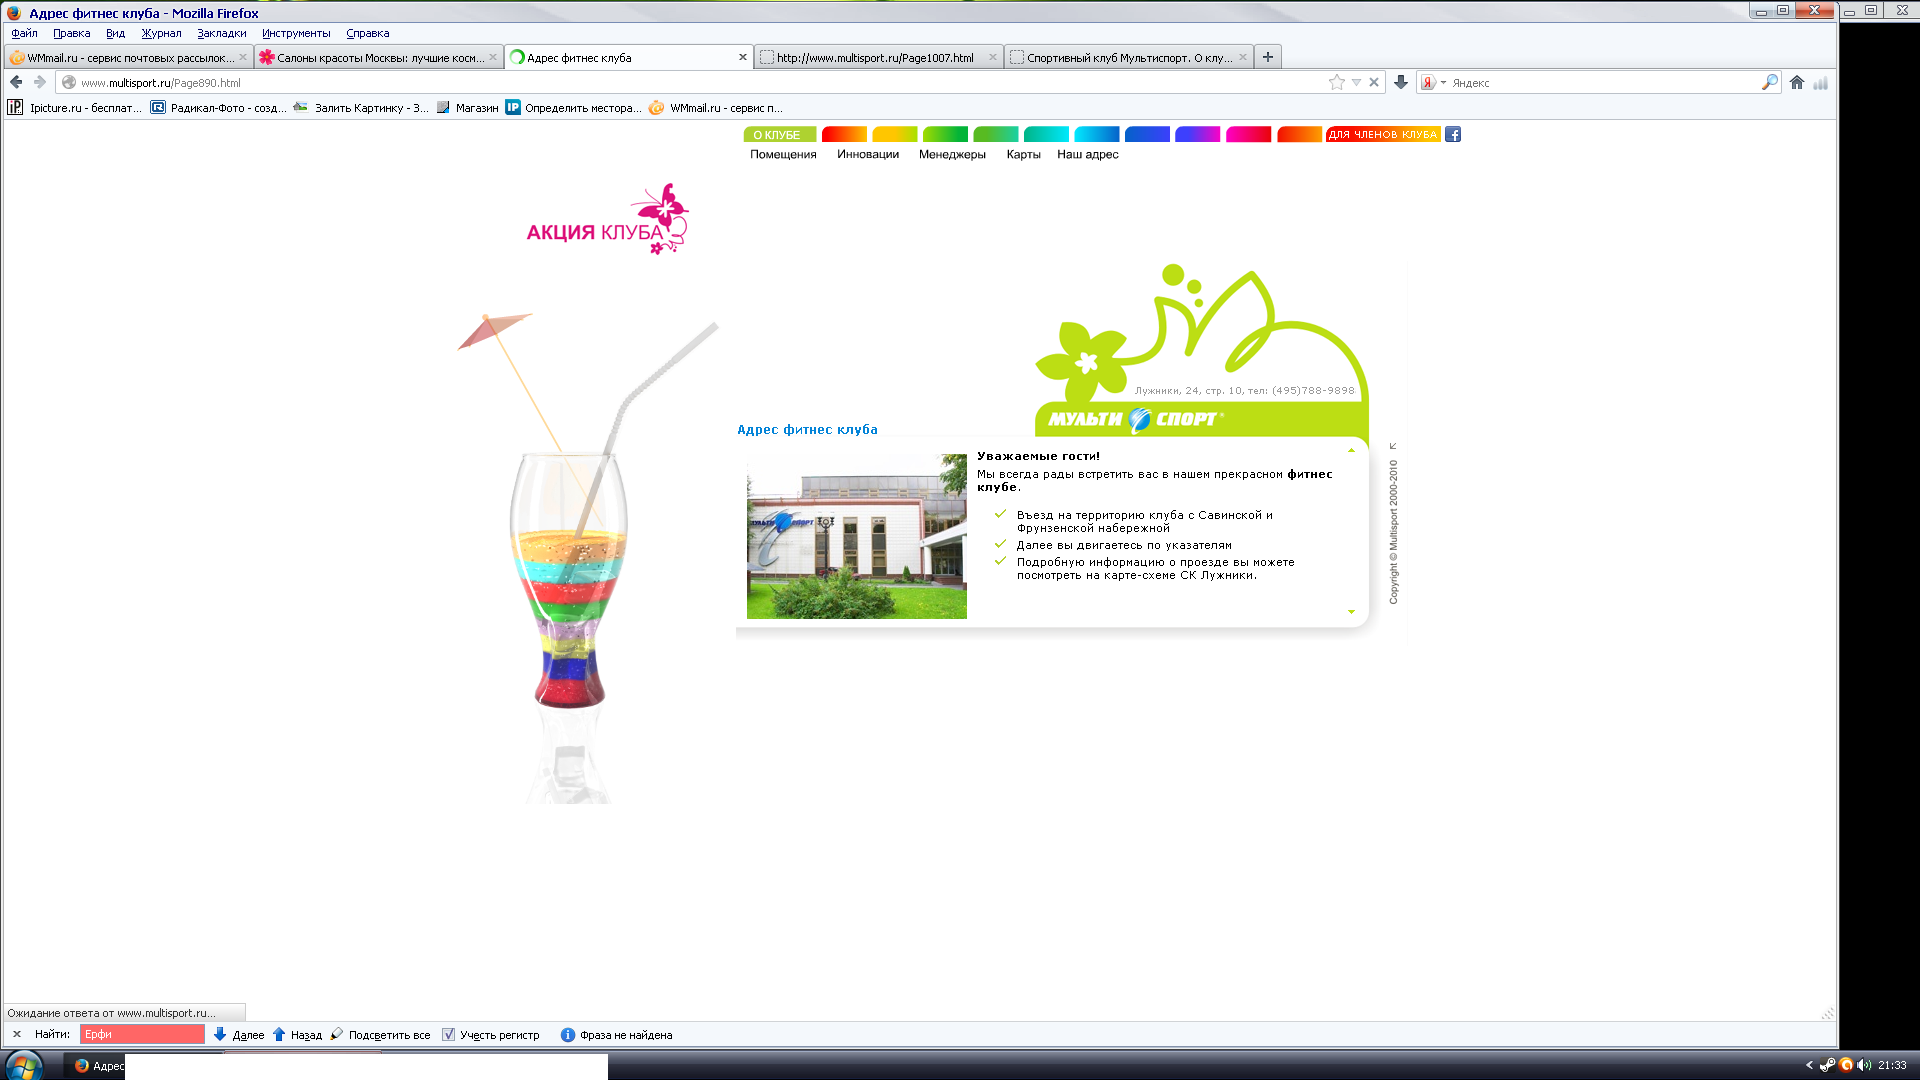Viewport: 1920px width, 1080px height.
Task: Click the Найти search text field
Action: click(x=142, y=1034)
